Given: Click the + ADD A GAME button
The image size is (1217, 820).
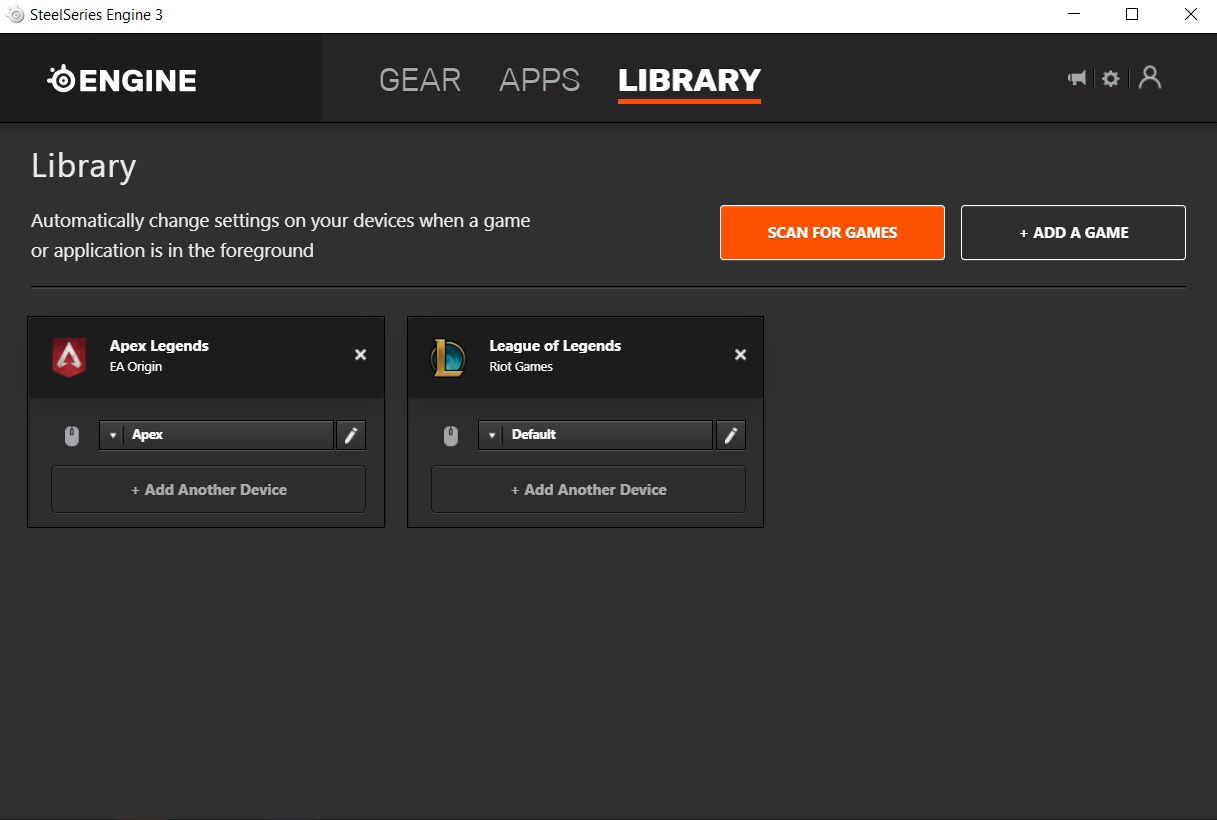Looking at the screenshot, I should (1073, 233).
